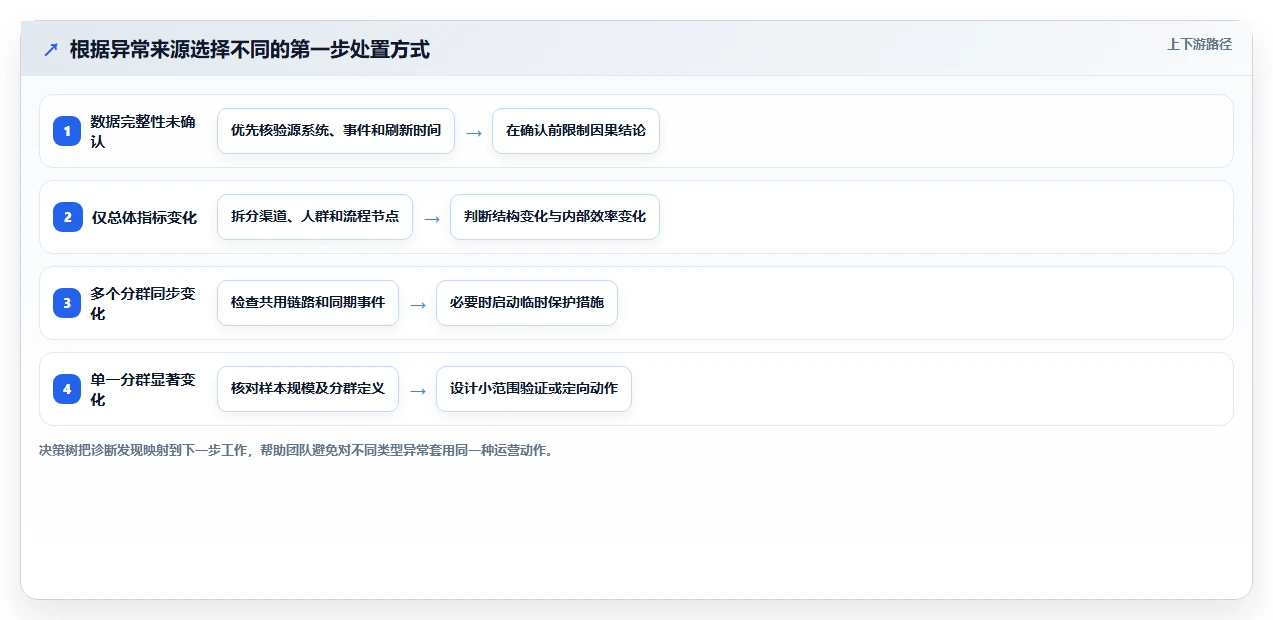Screen dimensions: 1273x620
Task: Click the 设计小范围验证或定向动作 box
Action: pyautogui.click(x=534, y=389)
